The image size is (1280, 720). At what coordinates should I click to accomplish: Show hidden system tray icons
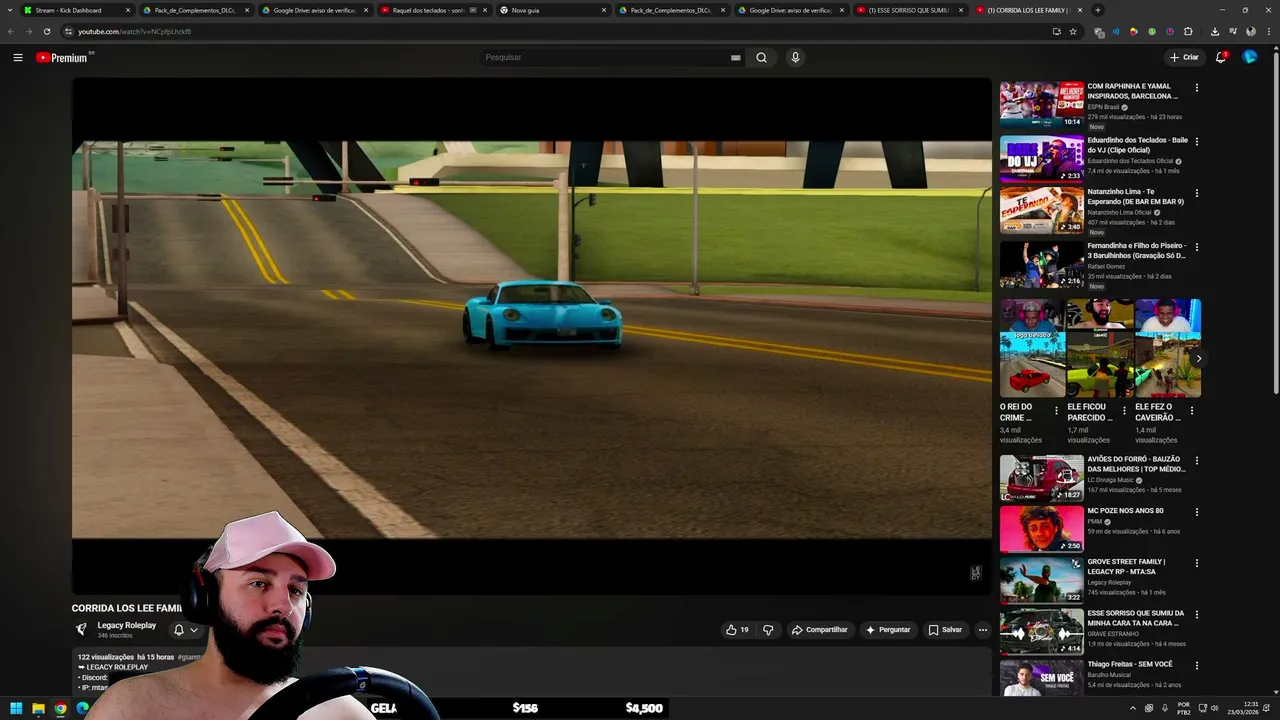1133,708
